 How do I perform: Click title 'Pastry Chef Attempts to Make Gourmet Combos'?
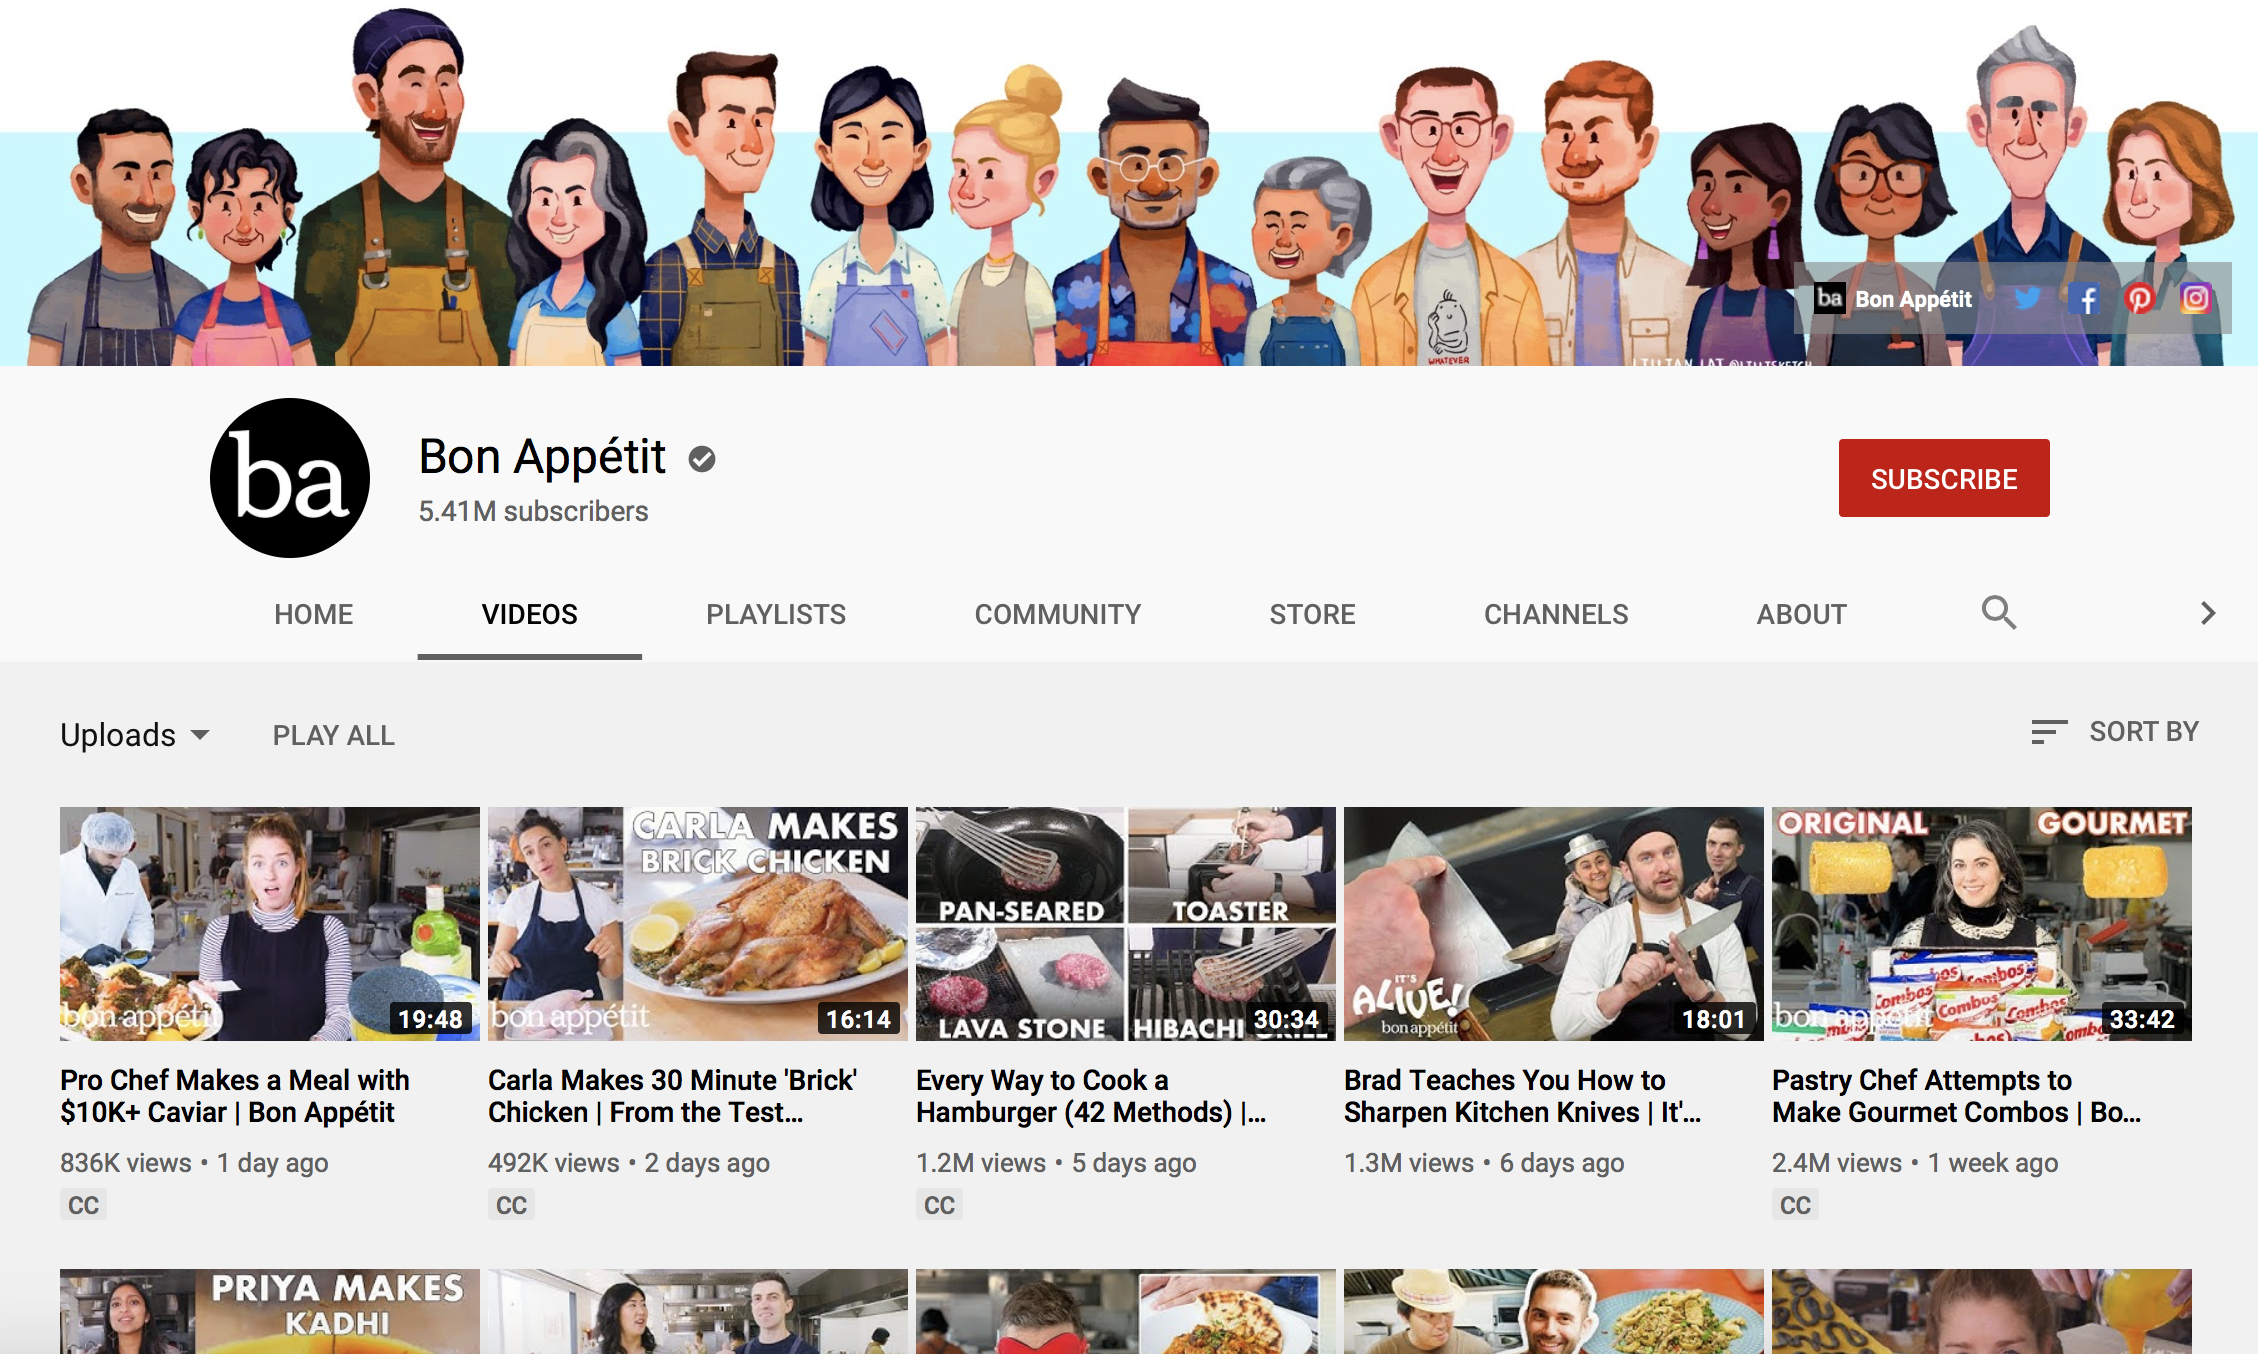click(1957, 1096)
